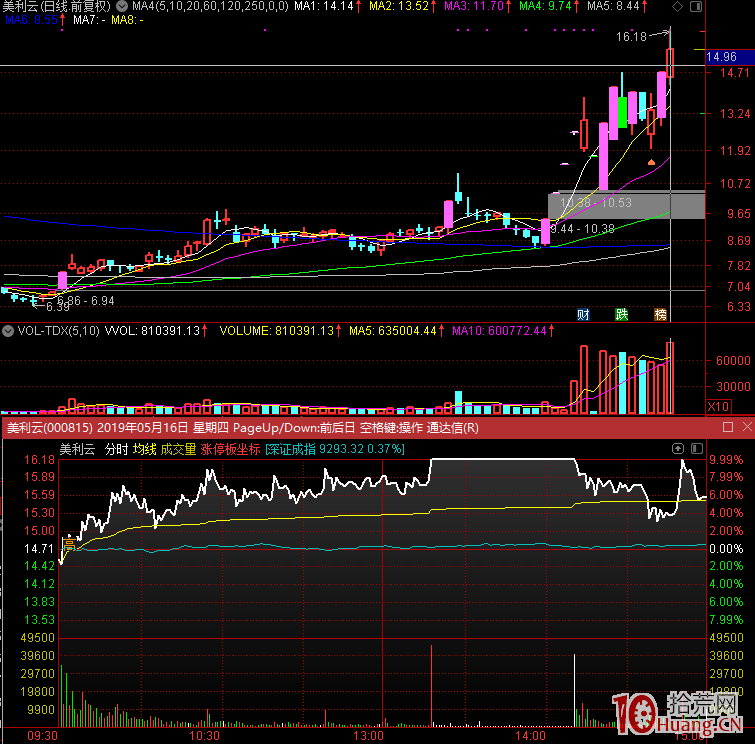Expand the VOL-TDX indicator dropdown arrow
Viewport: 755px width, 744px height.
click(8, 331)
